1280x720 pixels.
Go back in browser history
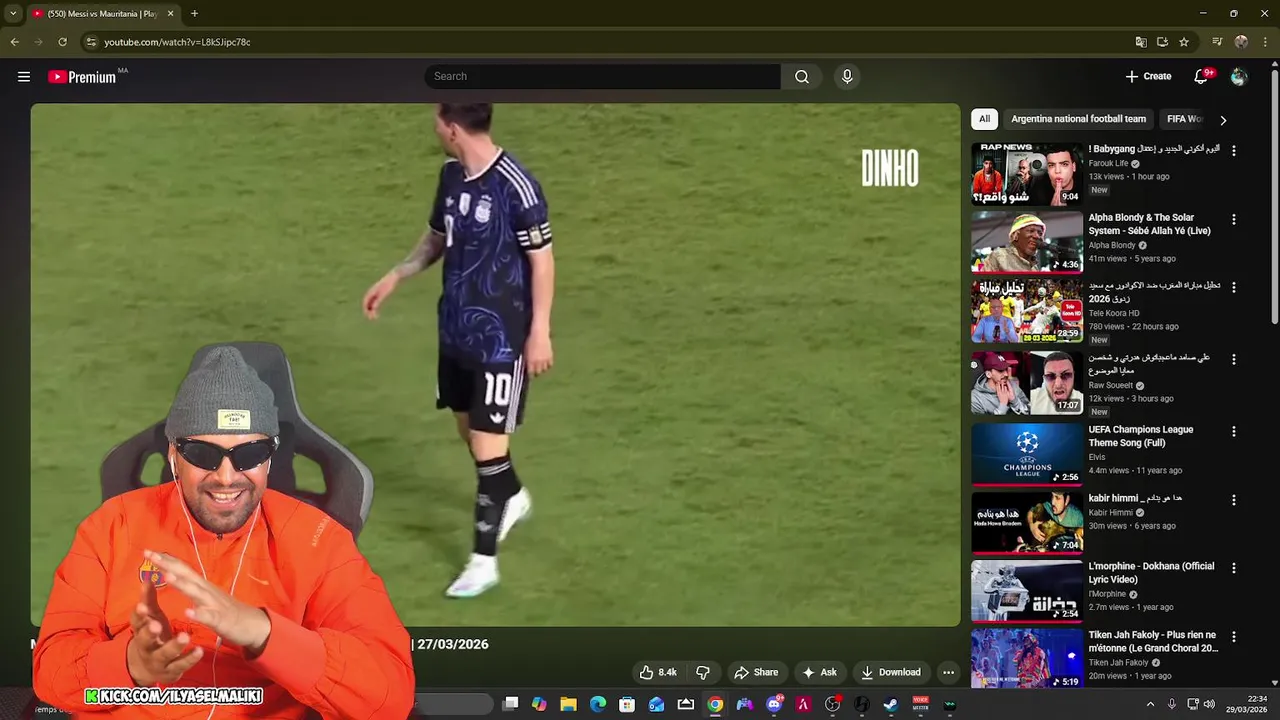click(14, 42)
